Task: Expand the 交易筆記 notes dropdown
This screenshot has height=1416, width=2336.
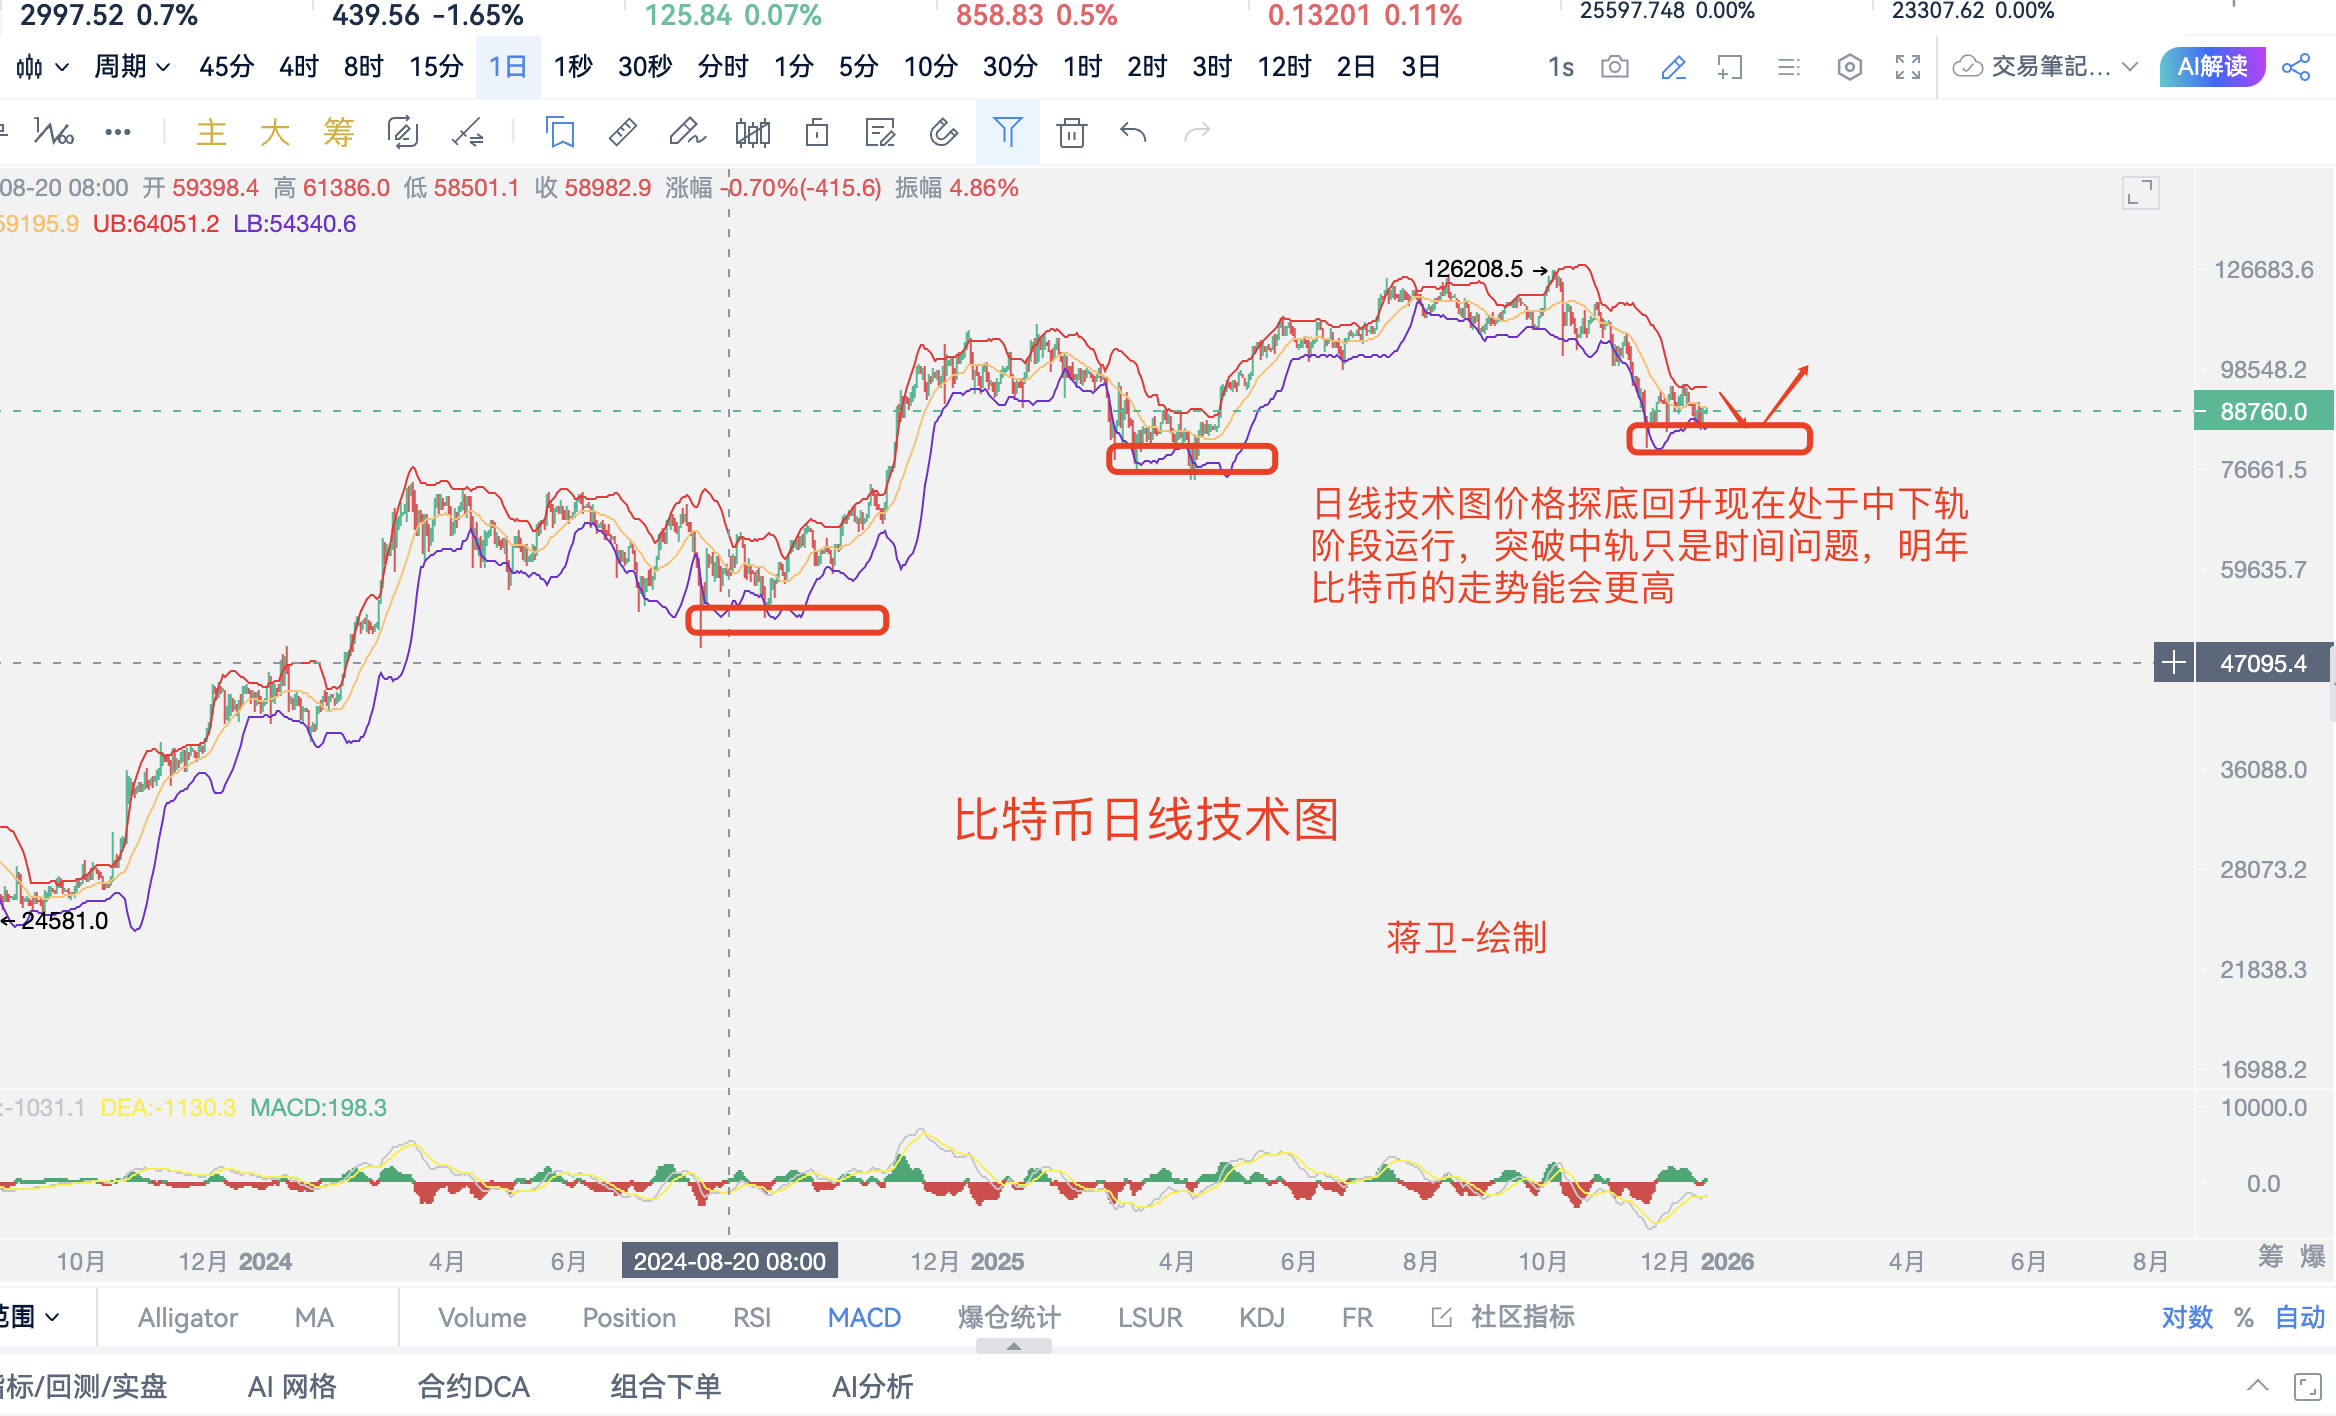Action: (x=2129, y=67)
